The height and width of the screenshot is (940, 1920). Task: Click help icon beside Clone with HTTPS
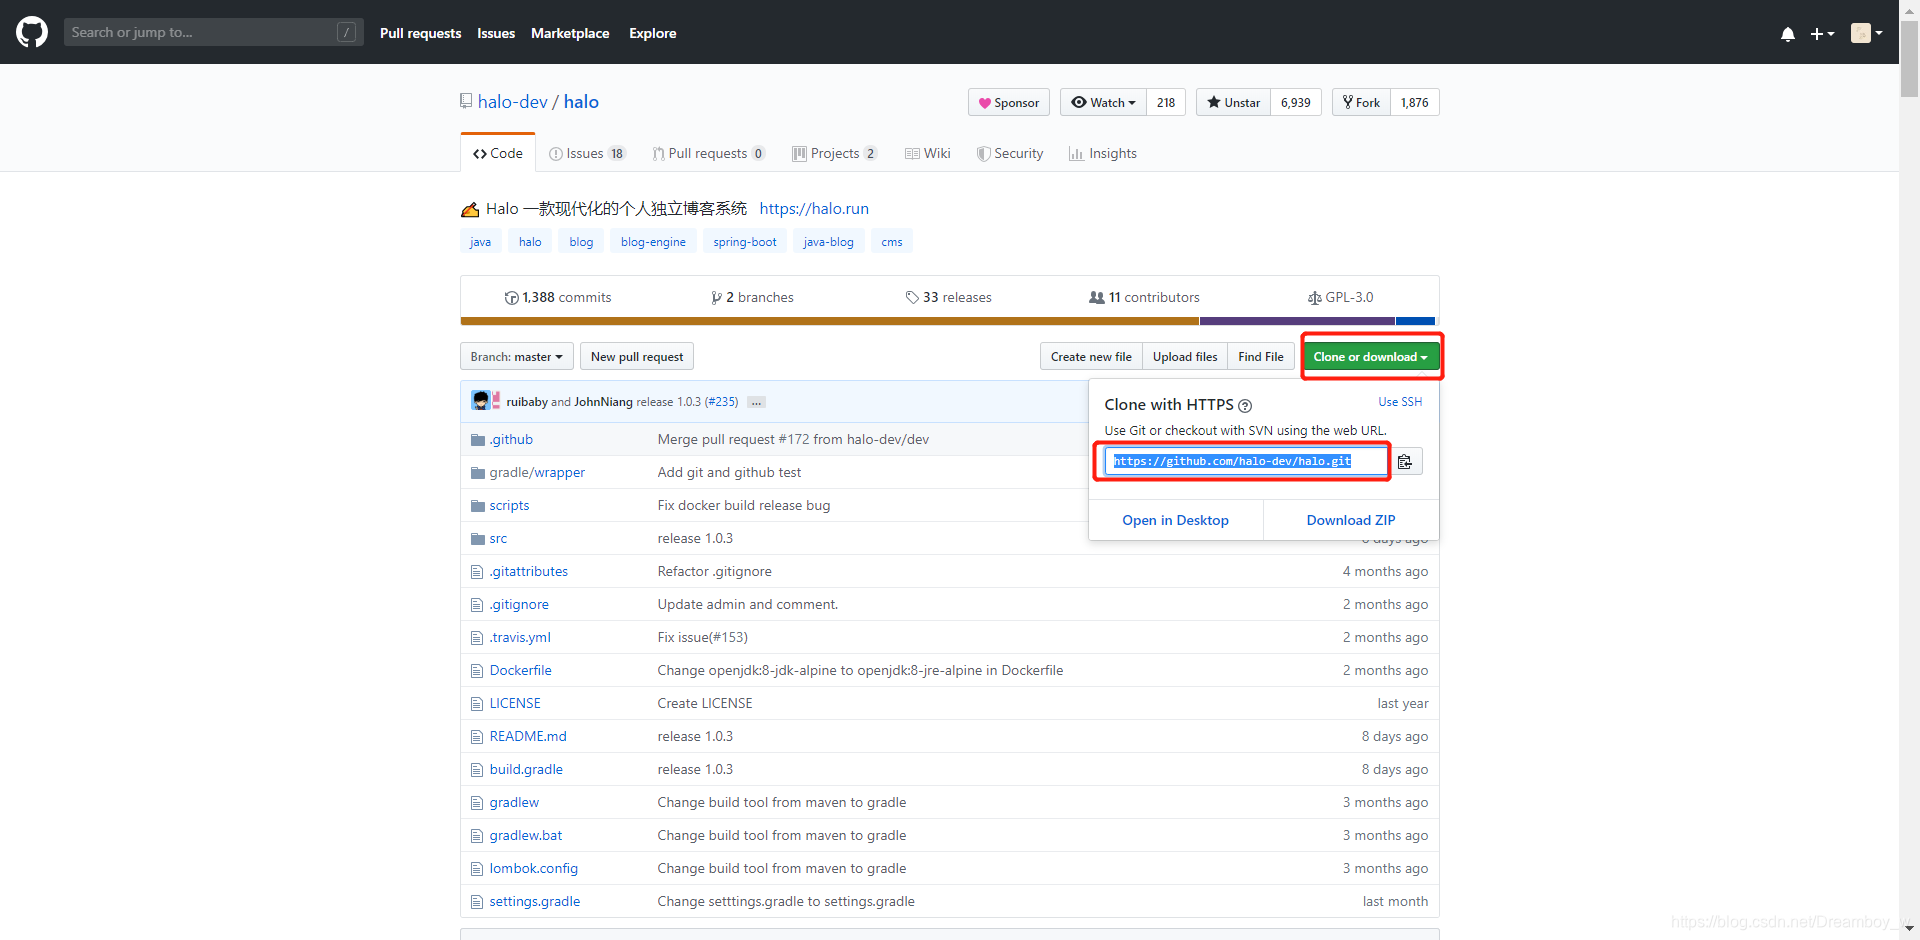pyautogui.click(x=1245, y=406)
